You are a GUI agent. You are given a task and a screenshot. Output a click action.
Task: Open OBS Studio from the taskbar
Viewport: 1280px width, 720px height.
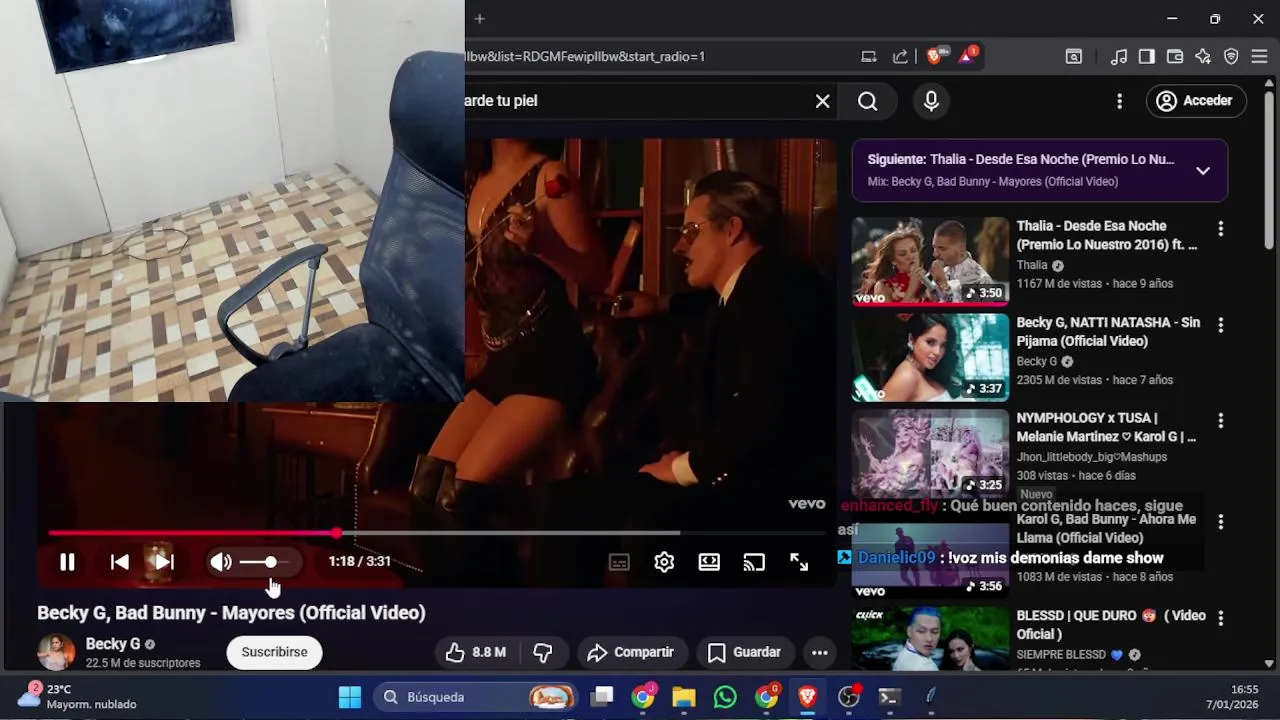point(849,697)
